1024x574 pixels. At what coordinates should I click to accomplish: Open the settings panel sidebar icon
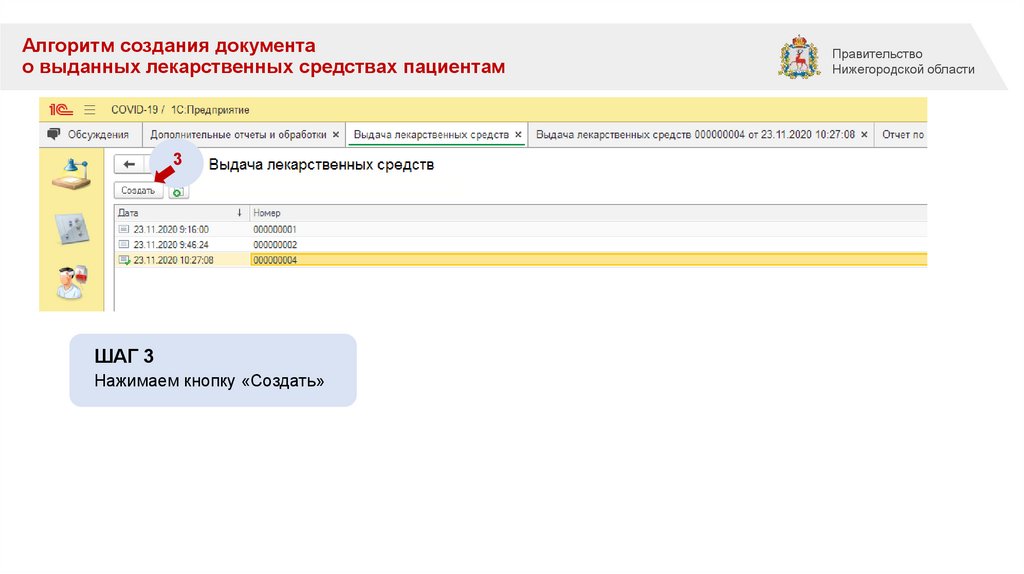(x=72, y=229)
